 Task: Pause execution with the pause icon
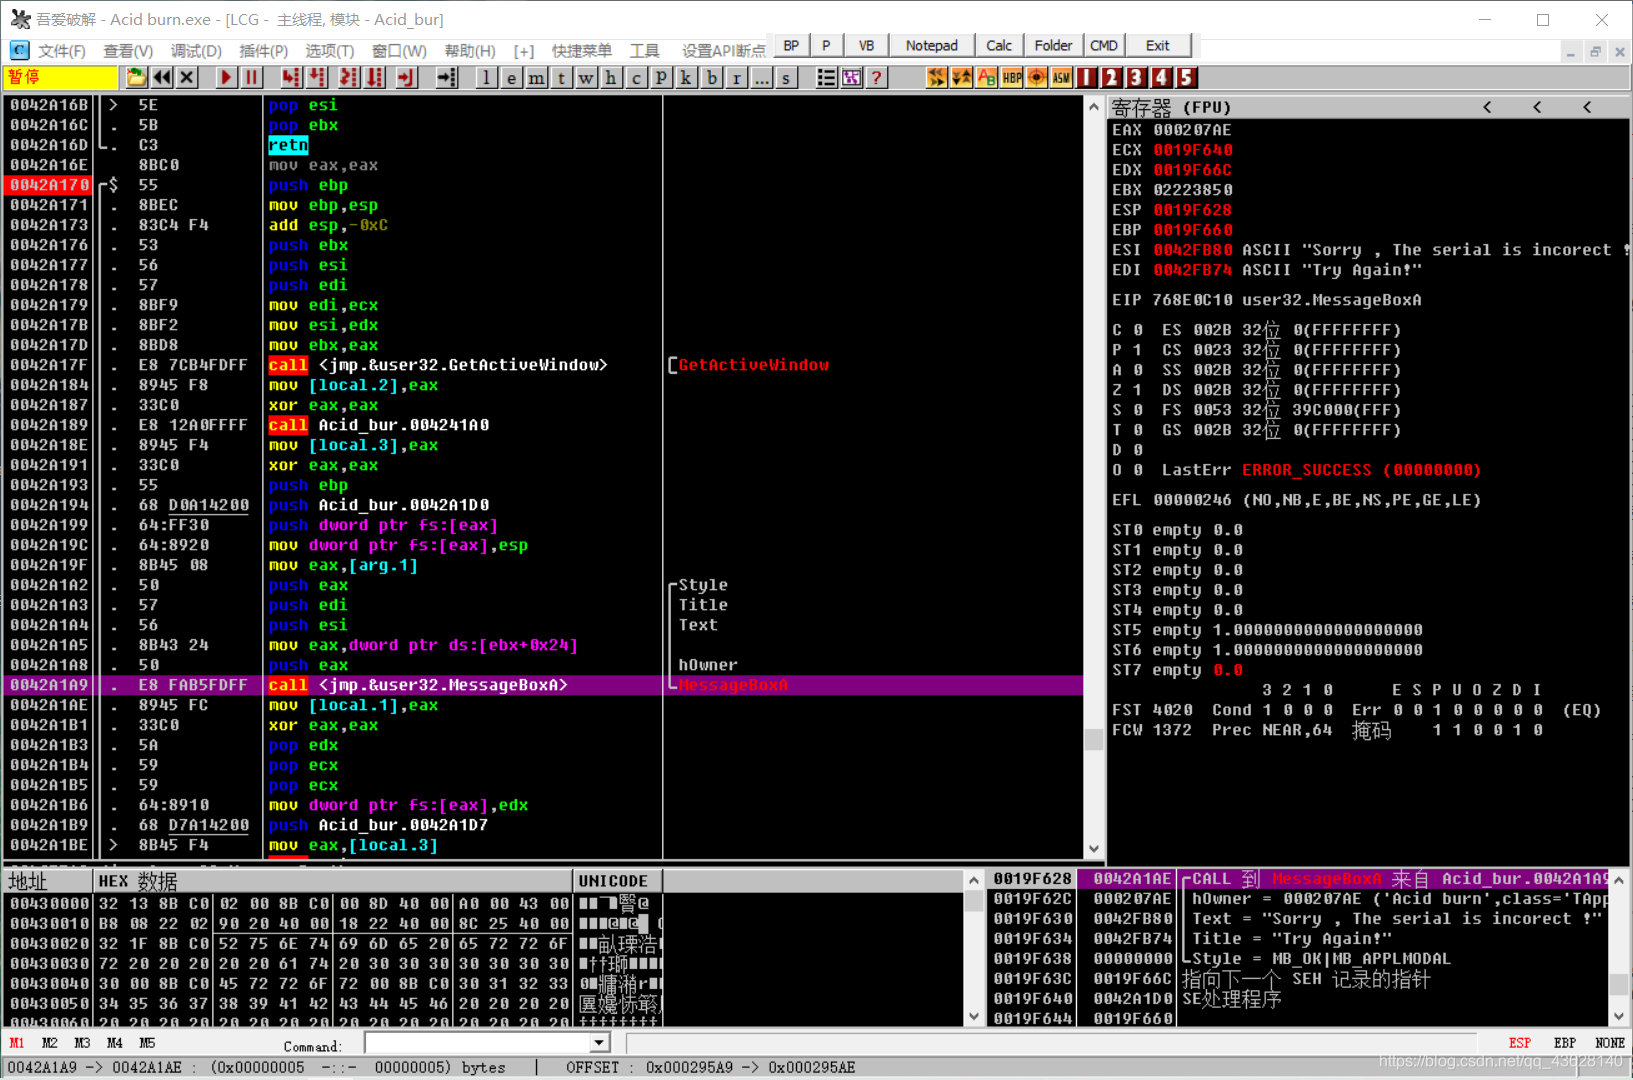coord(251,77)
